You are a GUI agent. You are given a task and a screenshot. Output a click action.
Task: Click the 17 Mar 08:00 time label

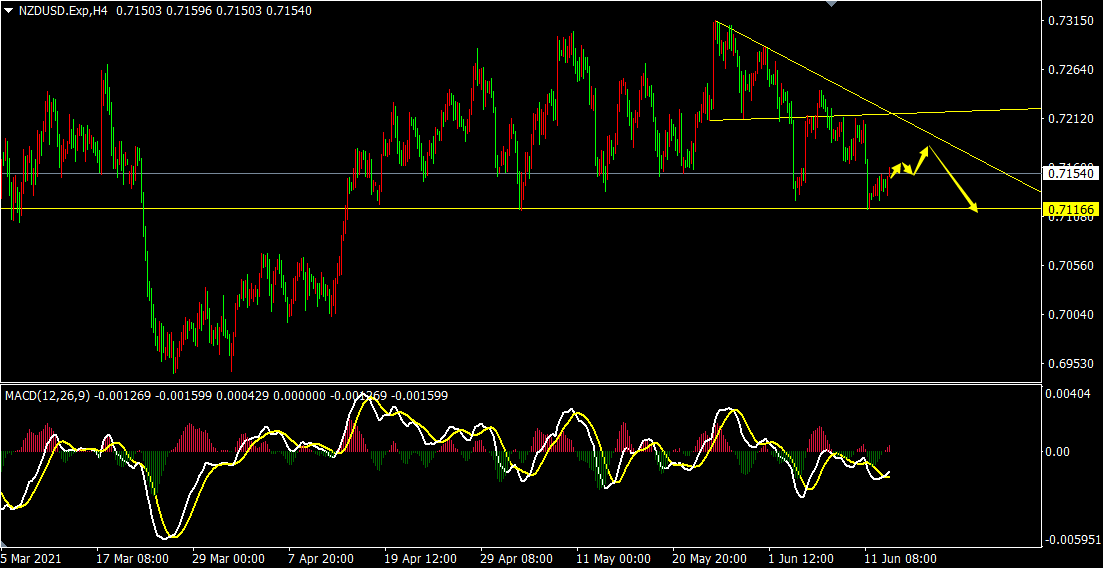(133, 558)
